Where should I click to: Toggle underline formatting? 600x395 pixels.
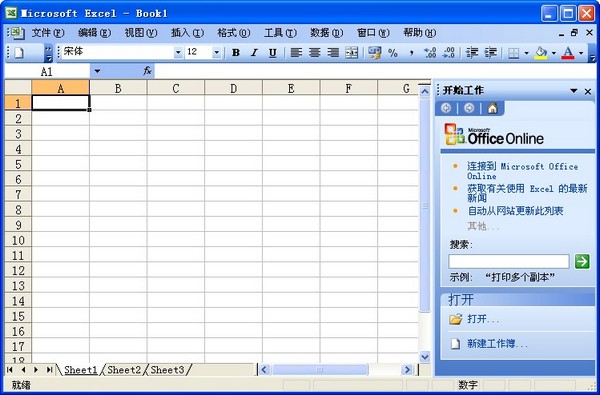[x=272, y=53]
